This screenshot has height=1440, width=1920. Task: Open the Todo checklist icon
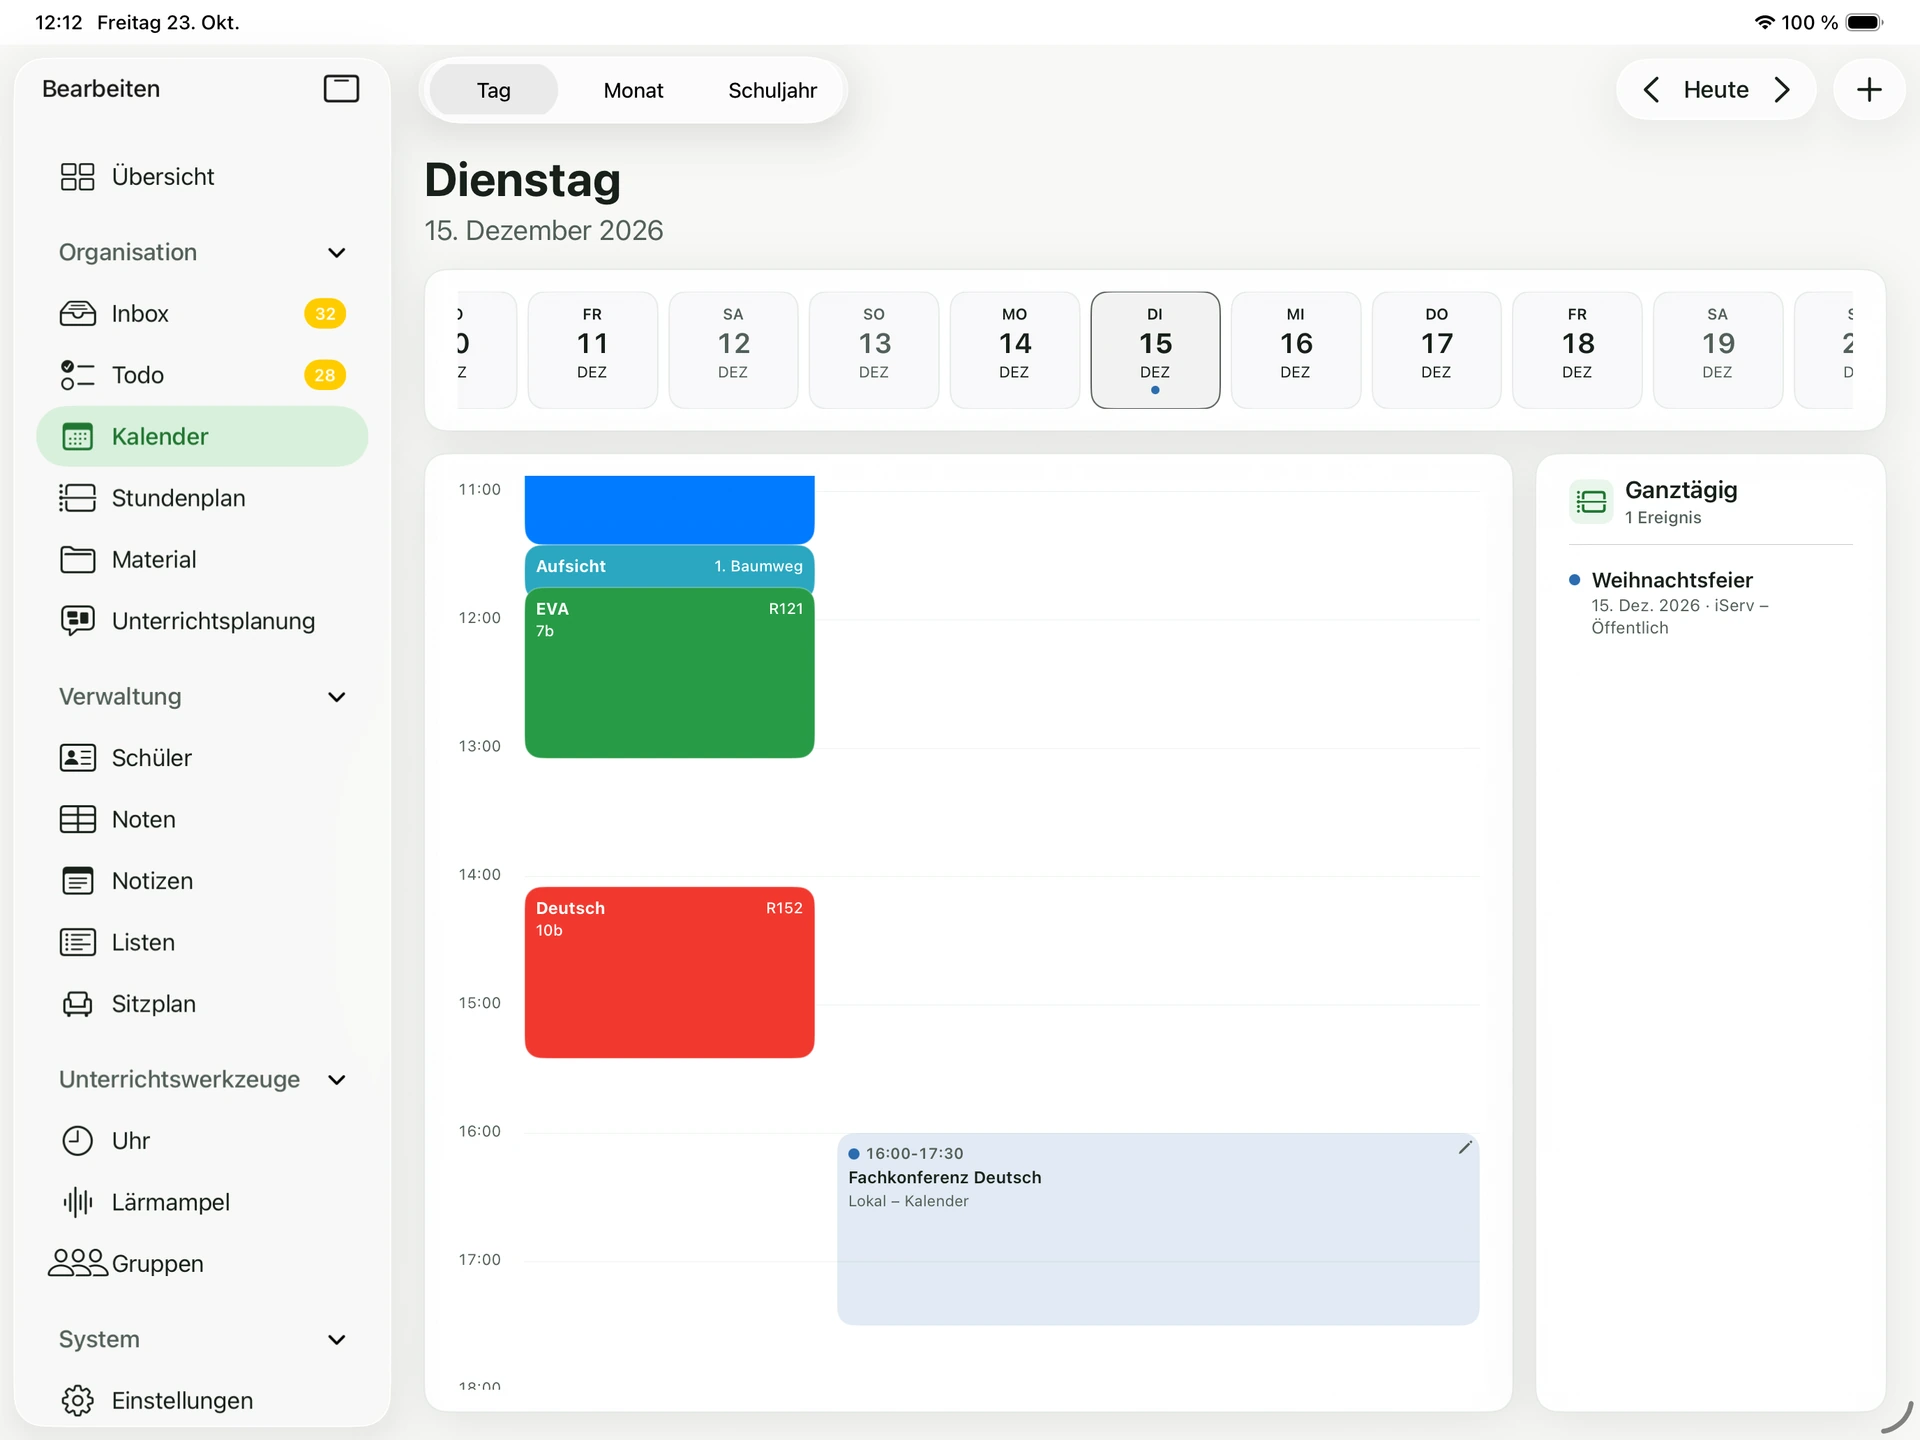(x=77, y=375)
